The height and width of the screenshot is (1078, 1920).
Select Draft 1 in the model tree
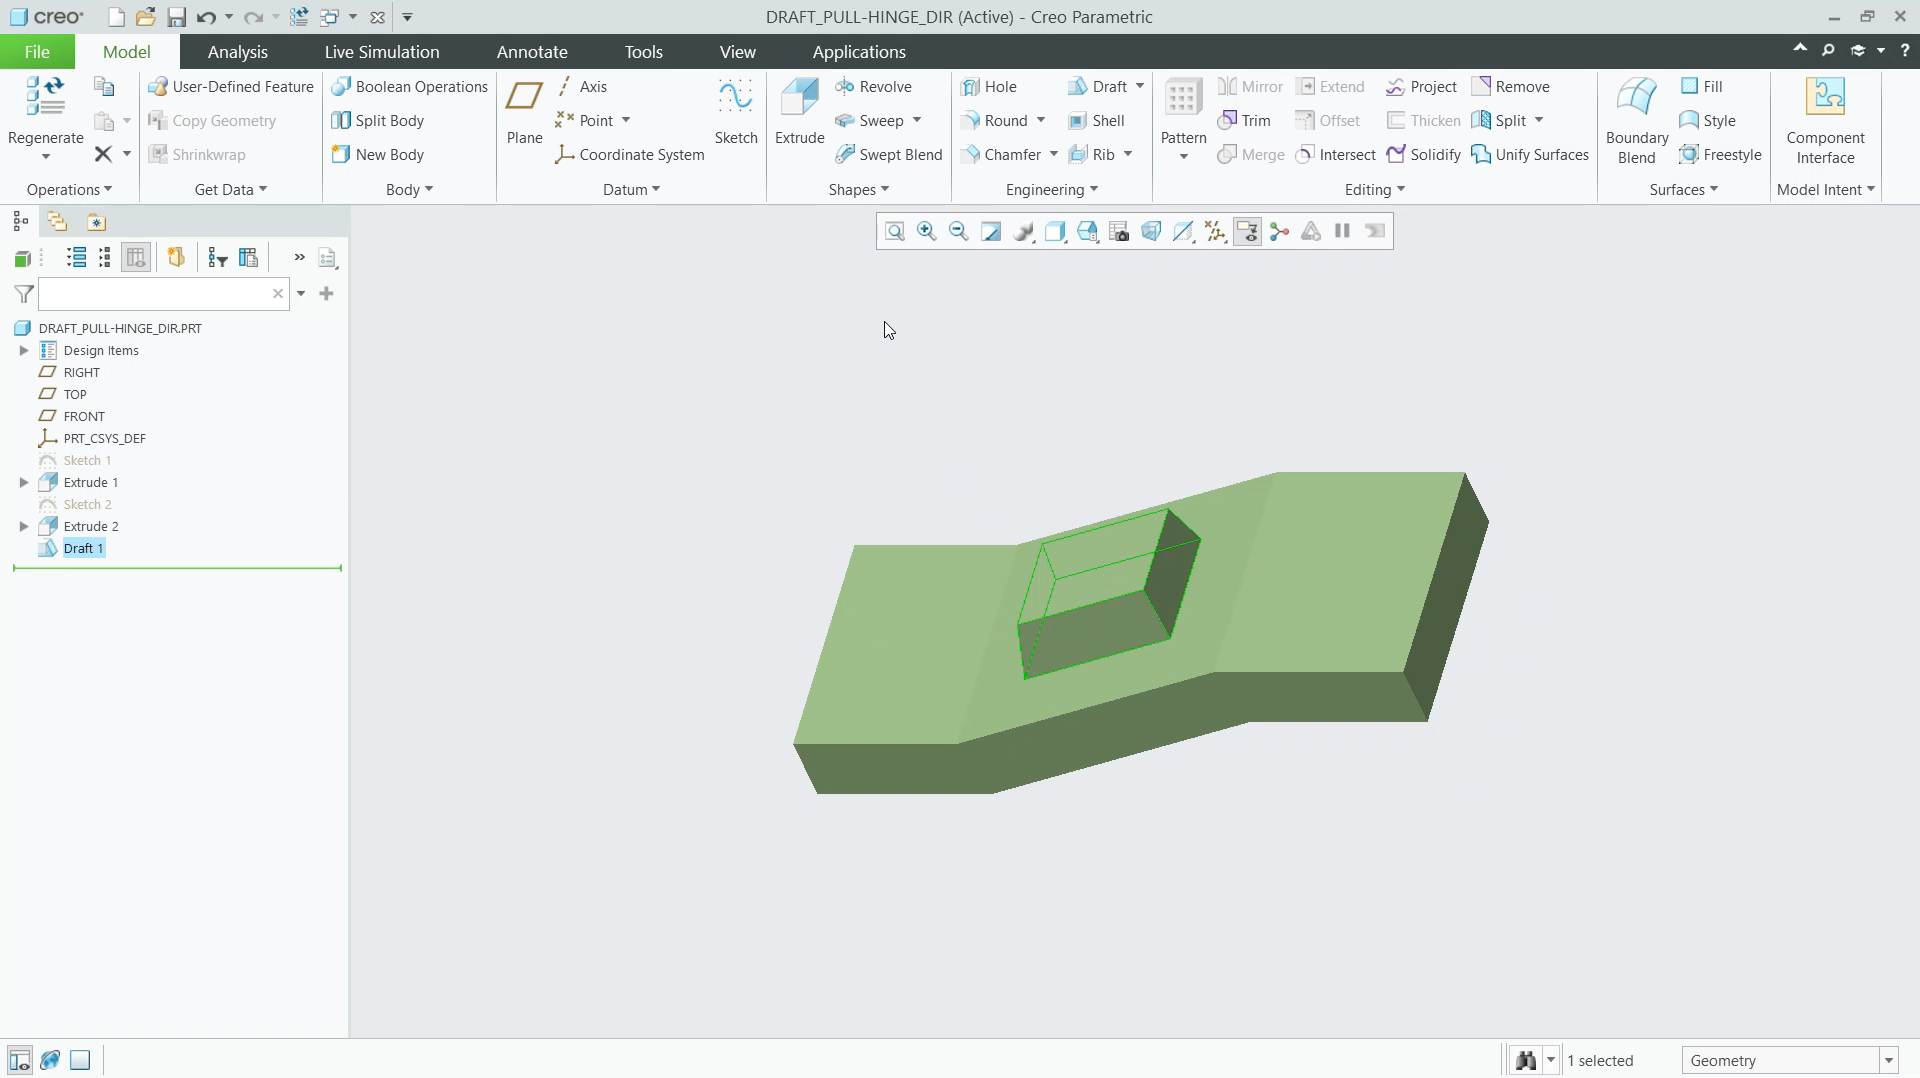(83, 549)
